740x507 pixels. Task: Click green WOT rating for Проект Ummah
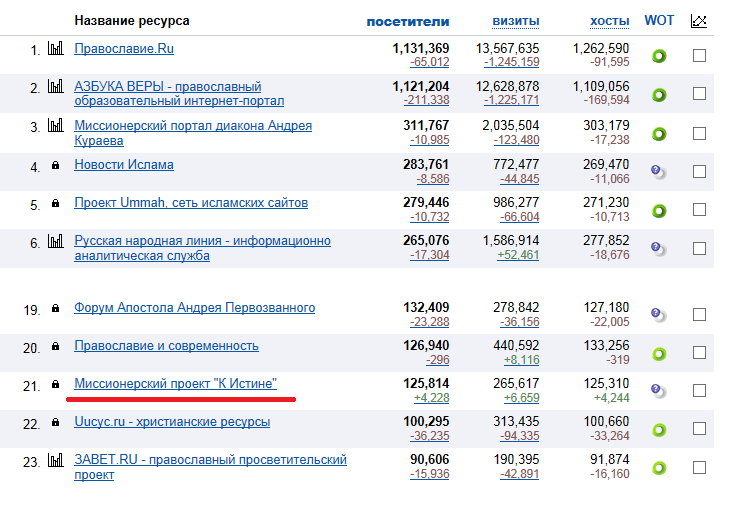click(659, 211)
